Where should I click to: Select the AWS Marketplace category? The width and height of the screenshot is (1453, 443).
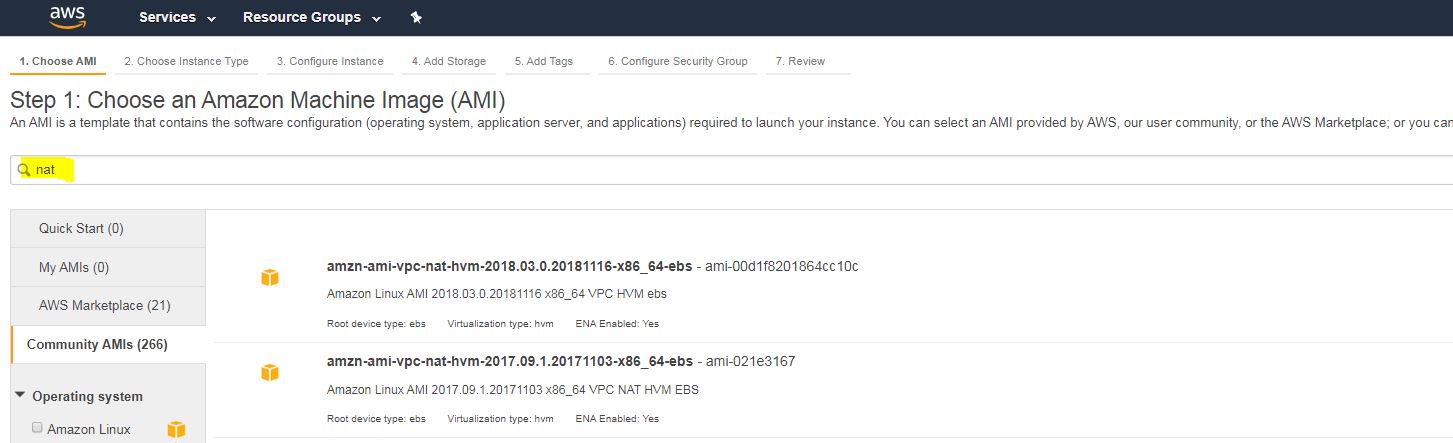pyautogui.click(x=105, y=305)
